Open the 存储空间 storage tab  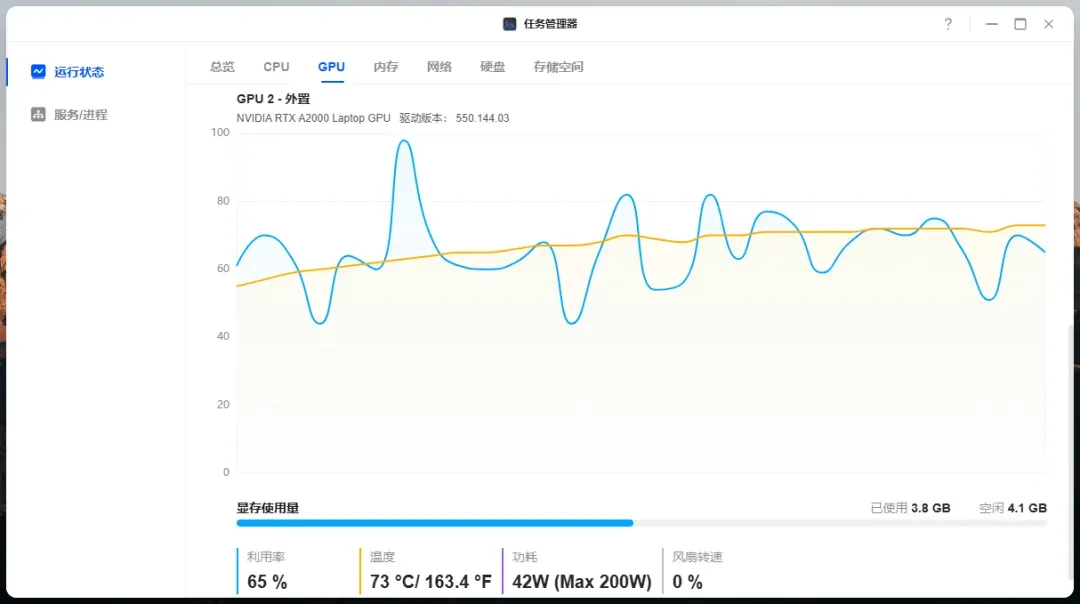[558, 66]
